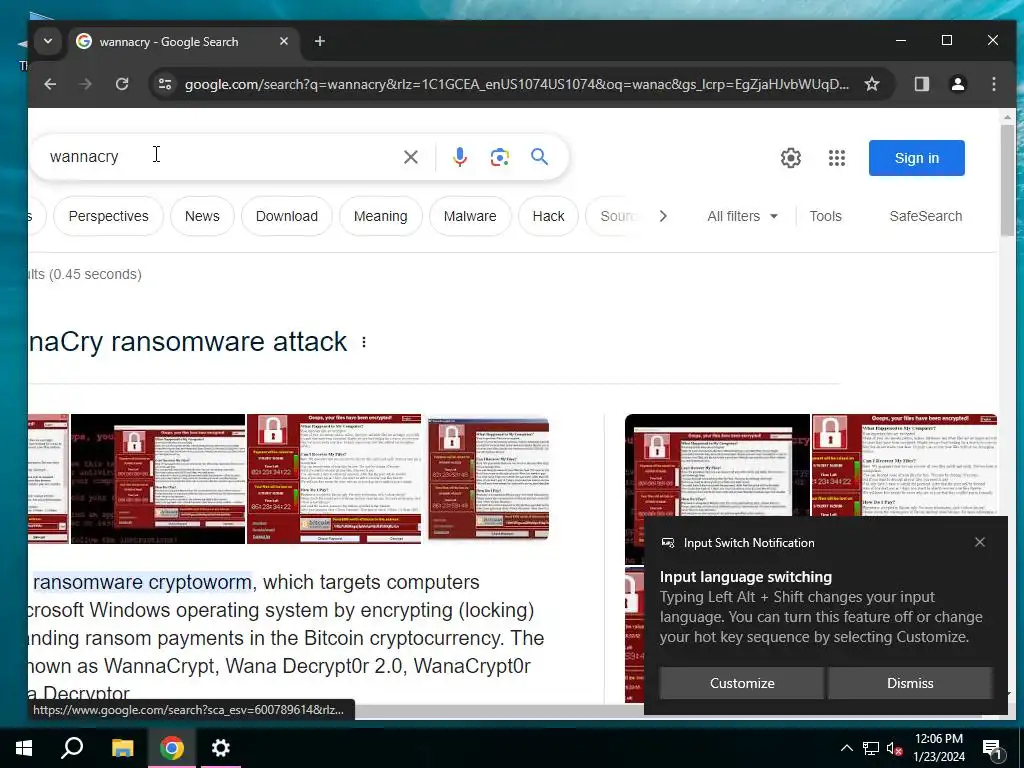This screenshot has width=1024, height=768.
Task: Click the (0.45 seconds) result stats text
Action: coord(96,274)
